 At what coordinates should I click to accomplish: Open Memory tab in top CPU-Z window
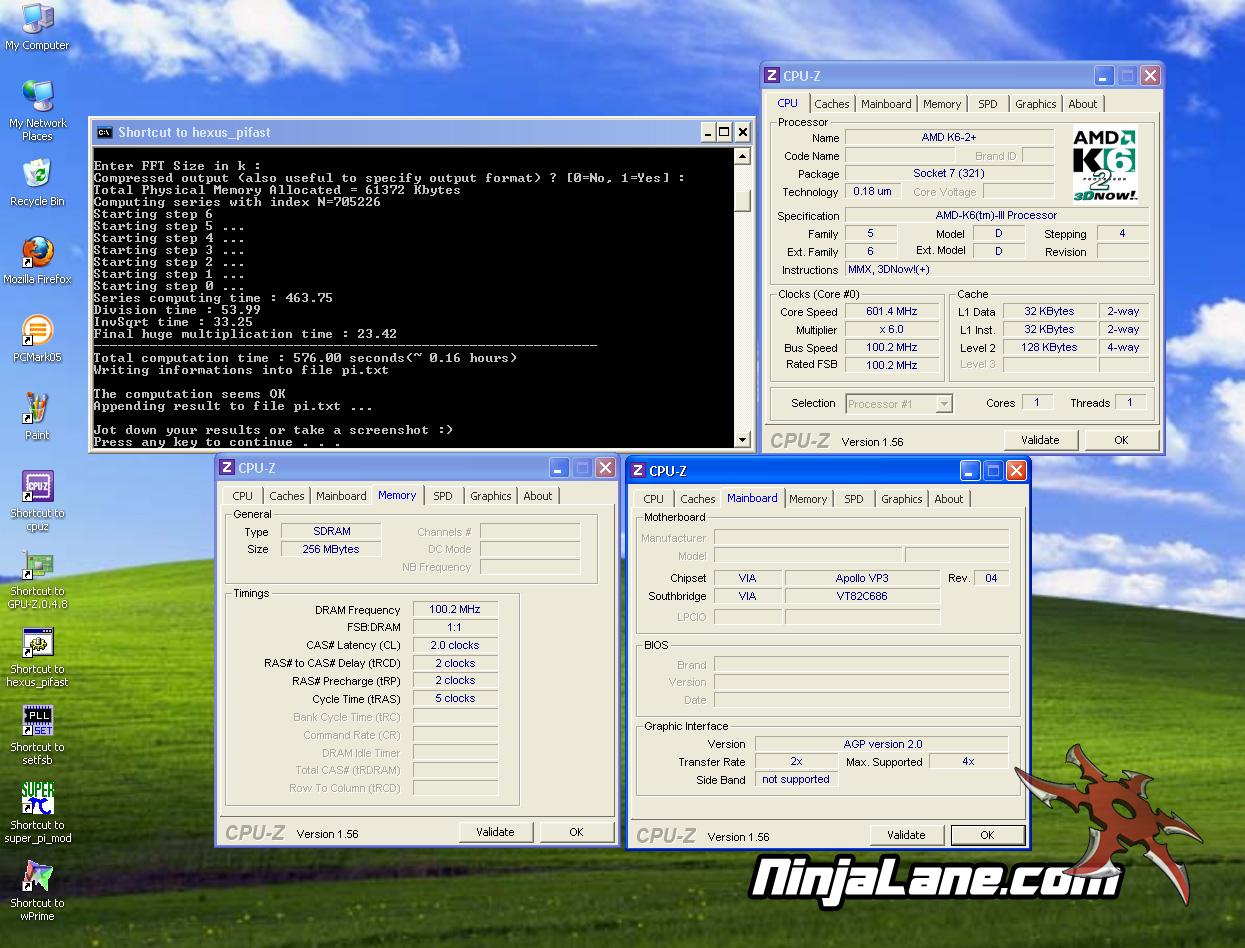coord(942,104)
